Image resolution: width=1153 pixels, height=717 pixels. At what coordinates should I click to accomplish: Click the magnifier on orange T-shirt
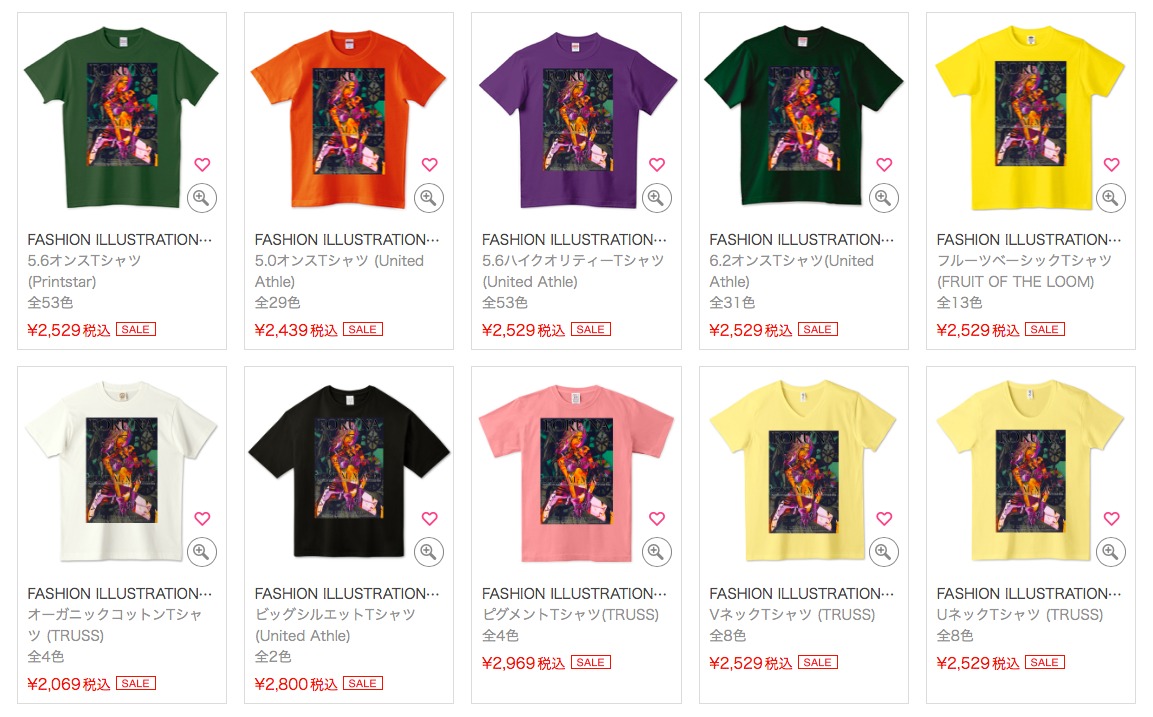click(x=429, y=198)
